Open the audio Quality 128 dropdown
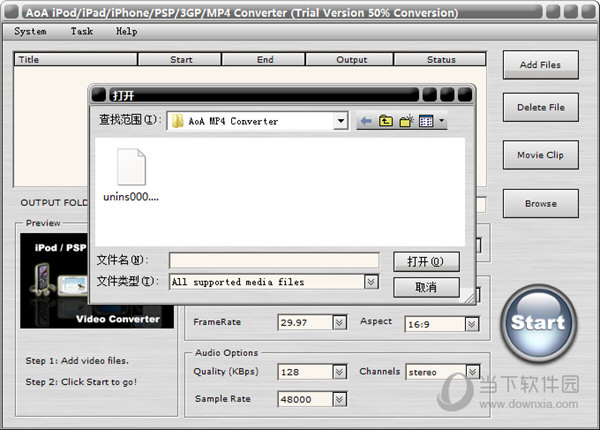Image resolution: width=600 pixels, height=430 pixels. (x=339, y=372)
